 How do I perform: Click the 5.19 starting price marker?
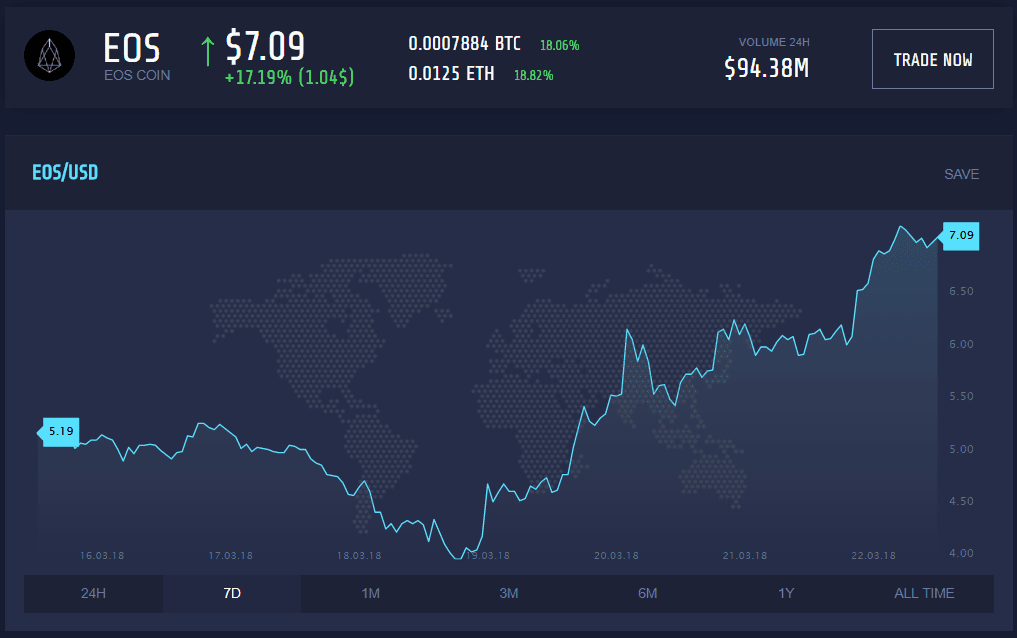click(x=60, y=432)
